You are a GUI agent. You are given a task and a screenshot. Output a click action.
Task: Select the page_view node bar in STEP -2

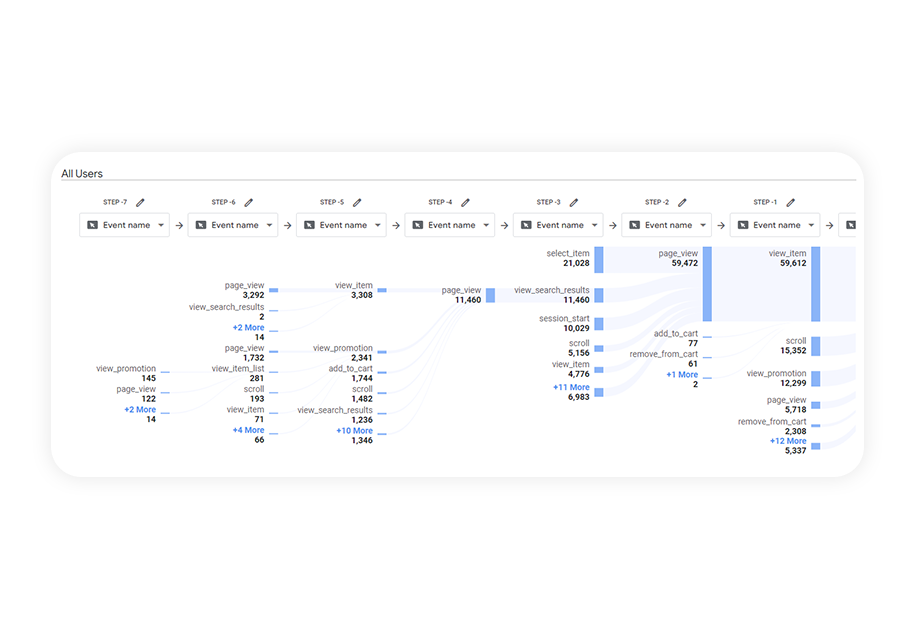[x=706, y=283]
